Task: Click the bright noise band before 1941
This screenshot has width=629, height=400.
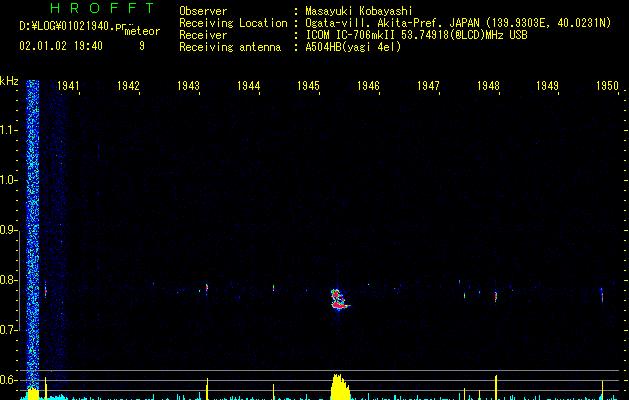Action: [x=33, y=233]
